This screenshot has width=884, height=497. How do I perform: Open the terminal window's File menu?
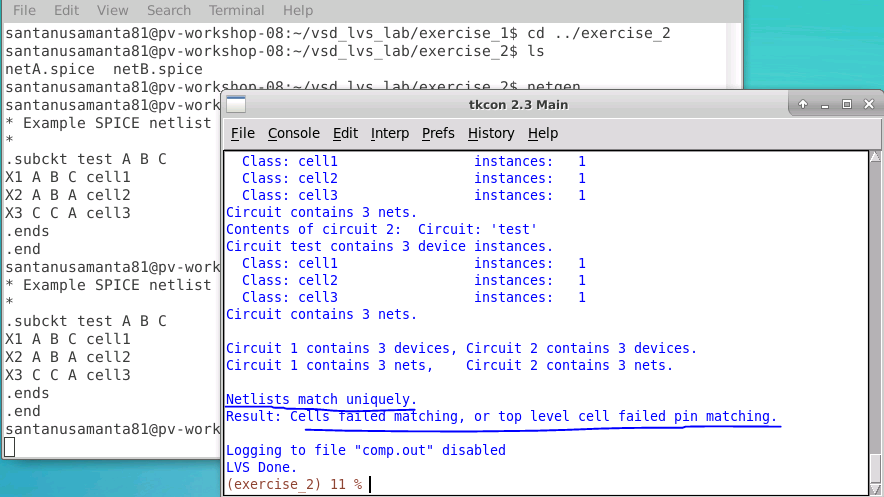[24, 10]
